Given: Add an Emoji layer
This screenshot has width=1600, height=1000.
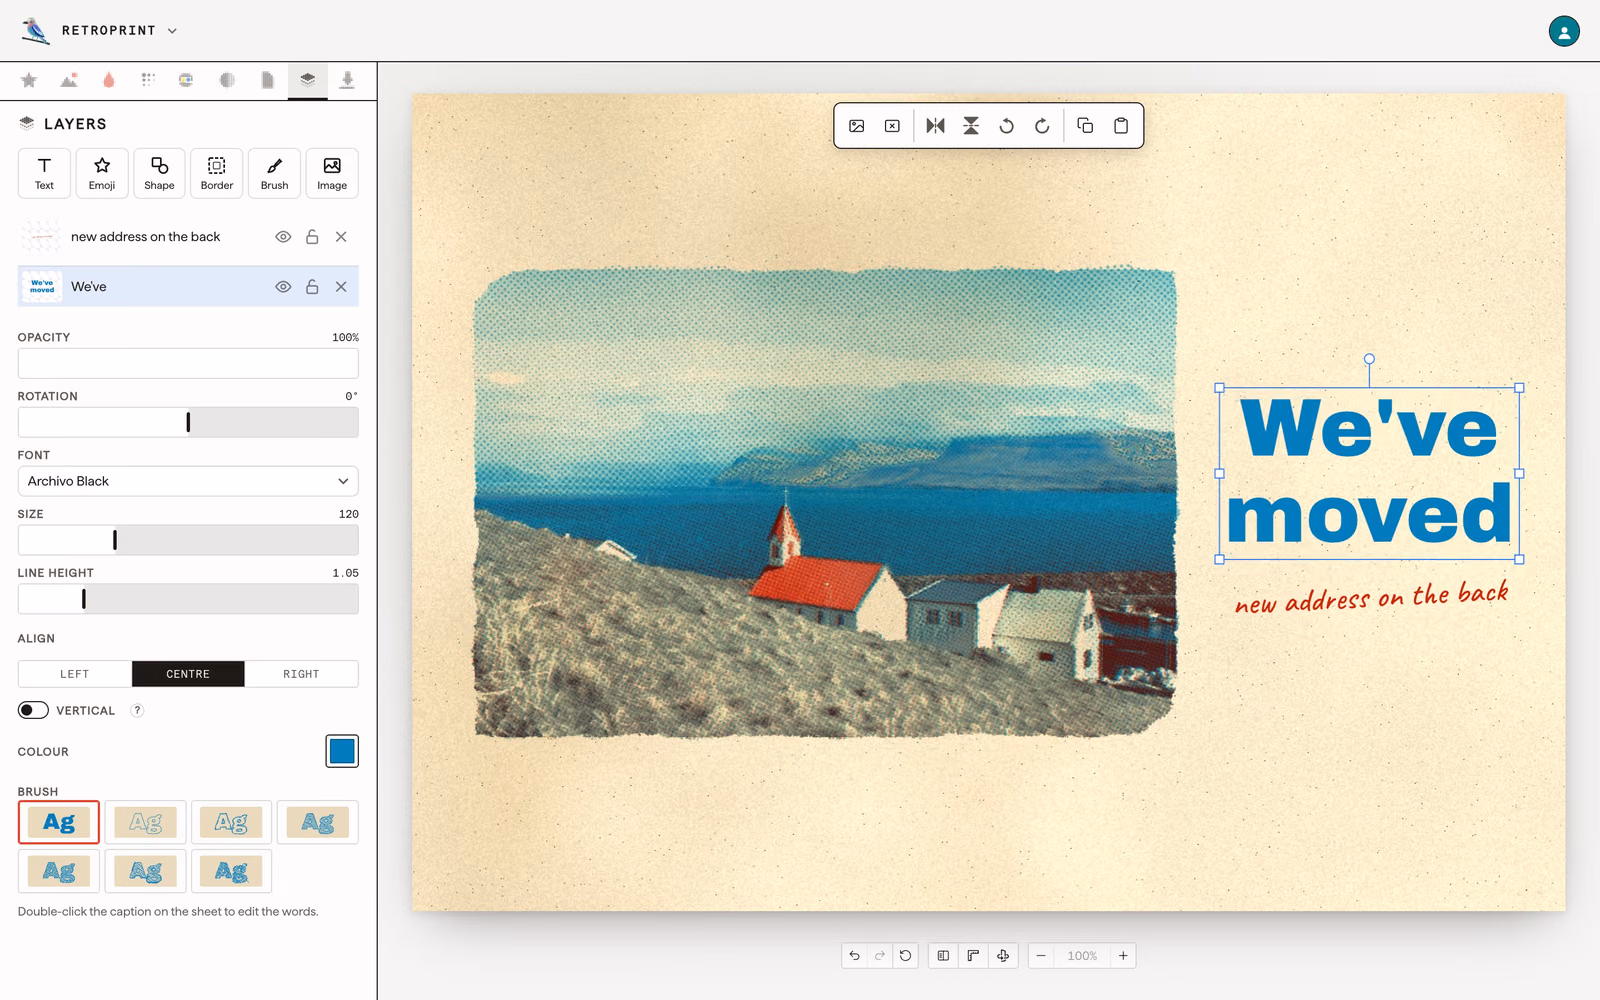Looking at the screenshot, I should [x=102, y=173].
